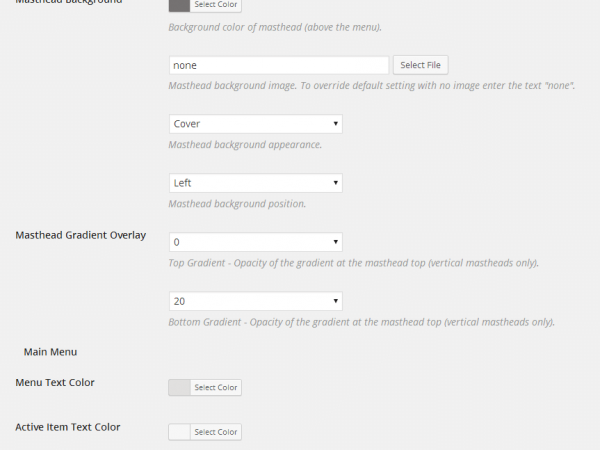600x450 pixels.
Task: Open the Cover background appearance dropdown
Action: point(256,124)
